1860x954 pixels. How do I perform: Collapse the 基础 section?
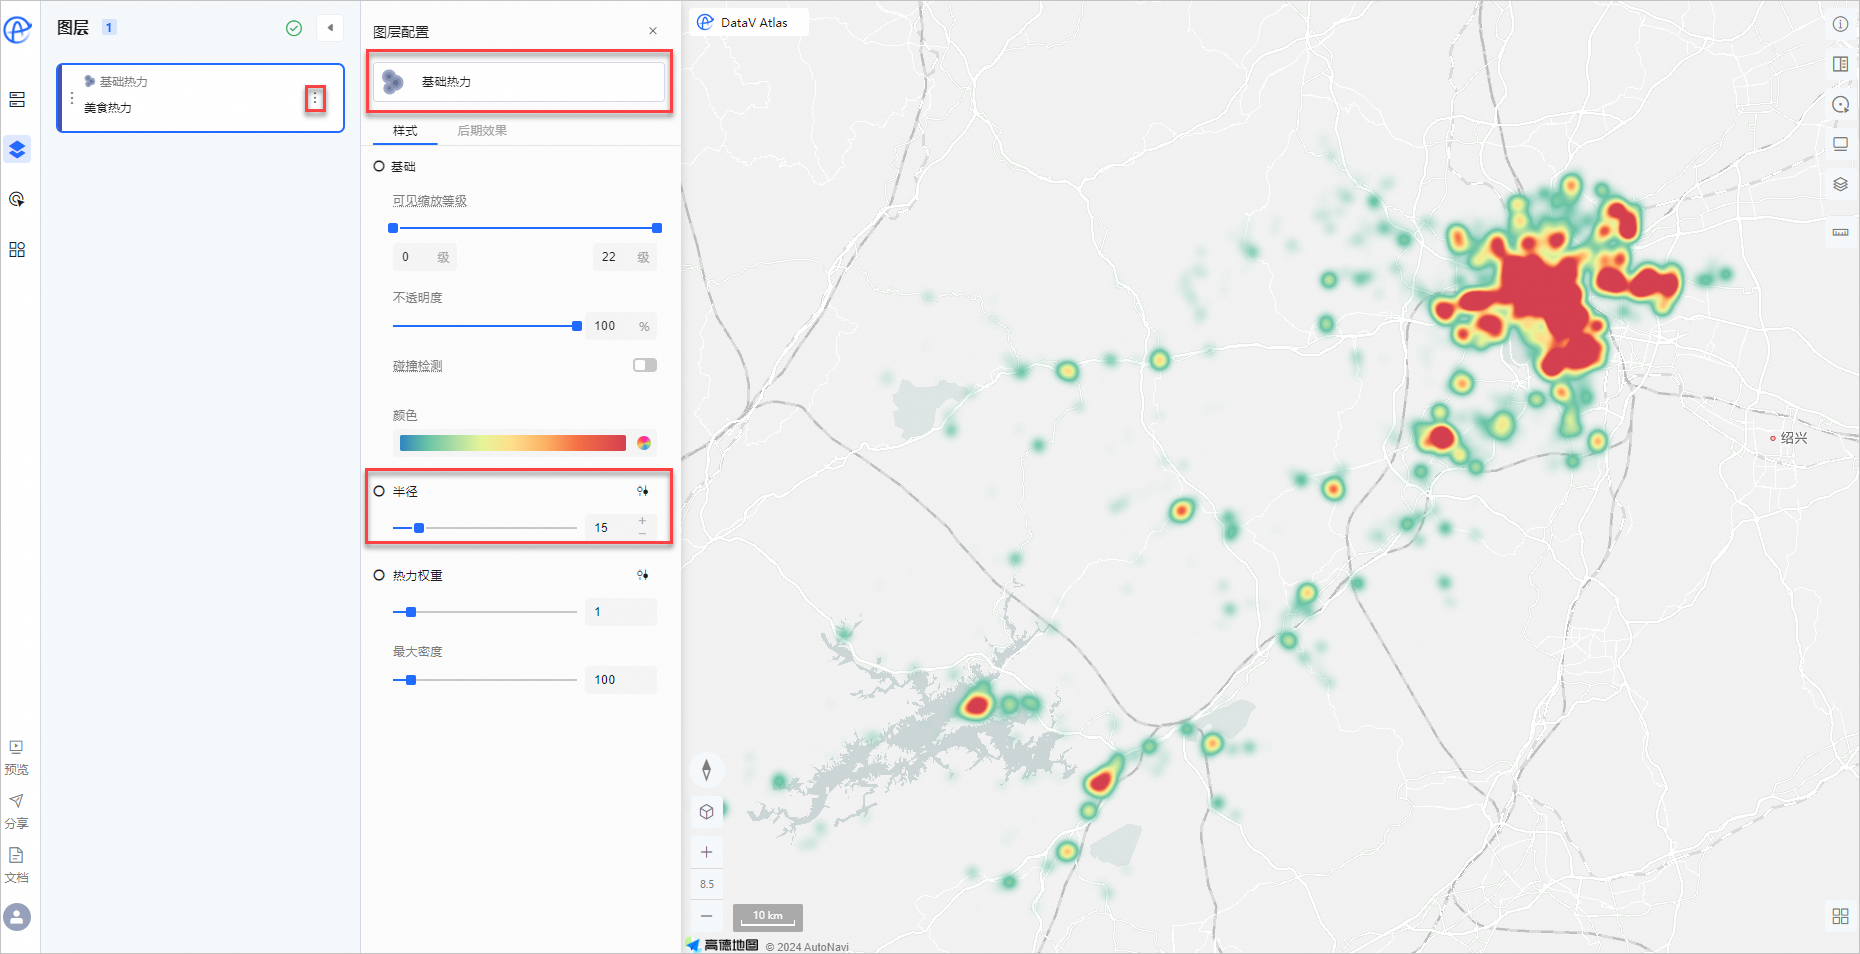point(379,166)
